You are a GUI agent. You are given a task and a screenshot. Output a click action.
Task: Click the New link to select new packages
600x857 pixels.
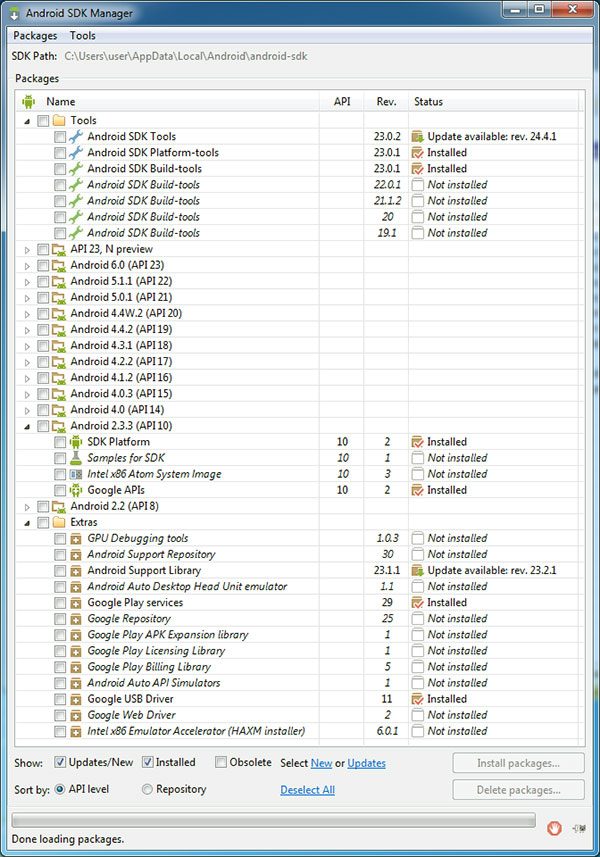(x=321, y=763)
